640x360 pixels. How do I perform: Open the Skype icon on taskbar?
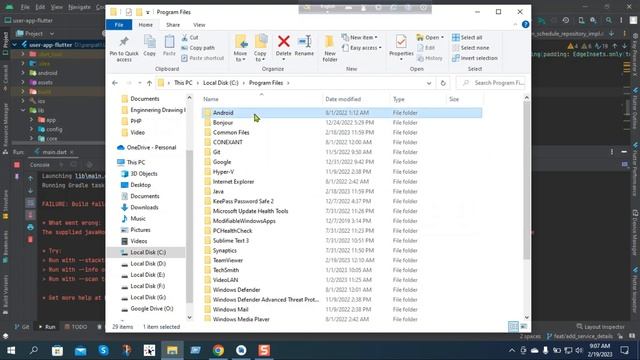pyautogui.click(x=104, y=350)
